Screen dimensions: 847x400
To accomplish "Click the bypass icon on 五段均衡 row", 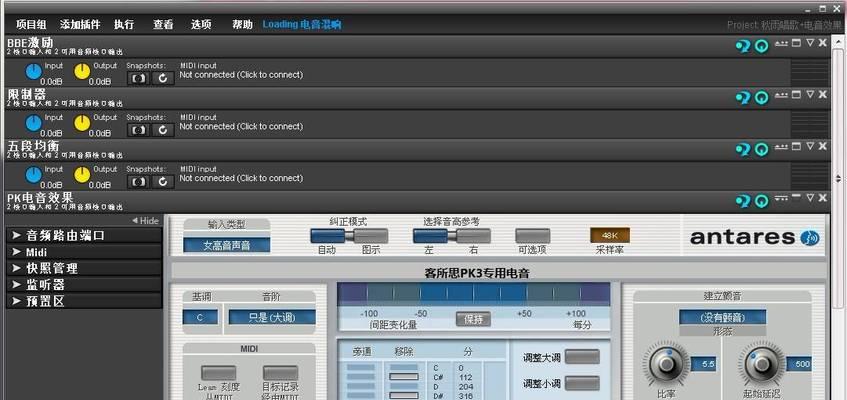I will click(743, 149).
